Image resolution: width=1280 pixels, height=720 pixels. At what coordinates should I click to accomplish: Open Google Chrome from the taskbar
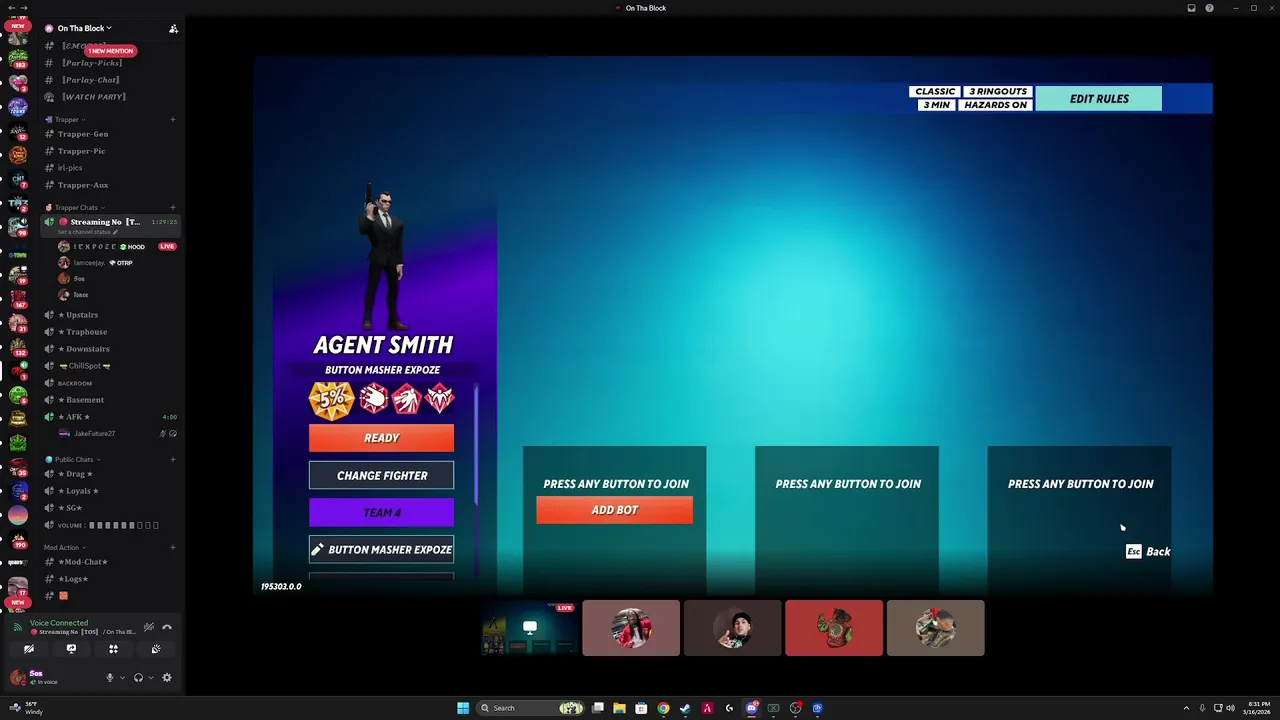(663, 708)
